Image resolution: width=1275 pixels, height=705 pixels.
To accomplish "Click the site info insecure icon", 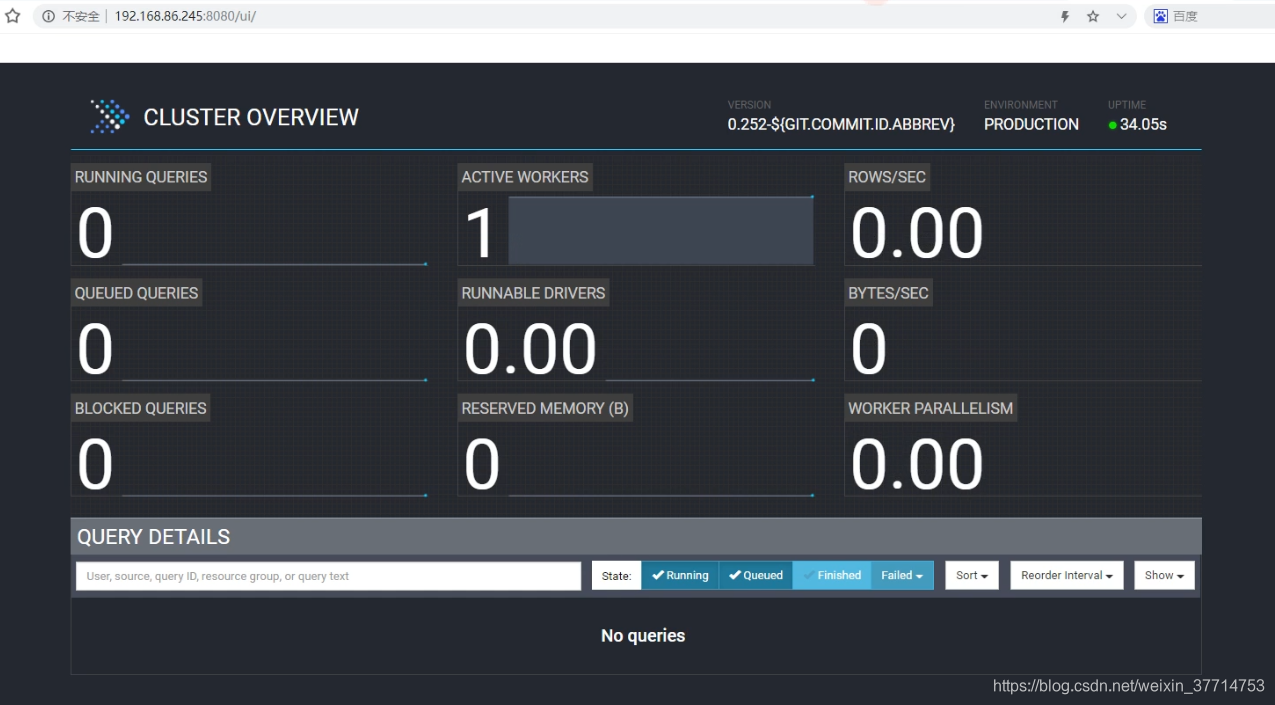I will 48,16.
